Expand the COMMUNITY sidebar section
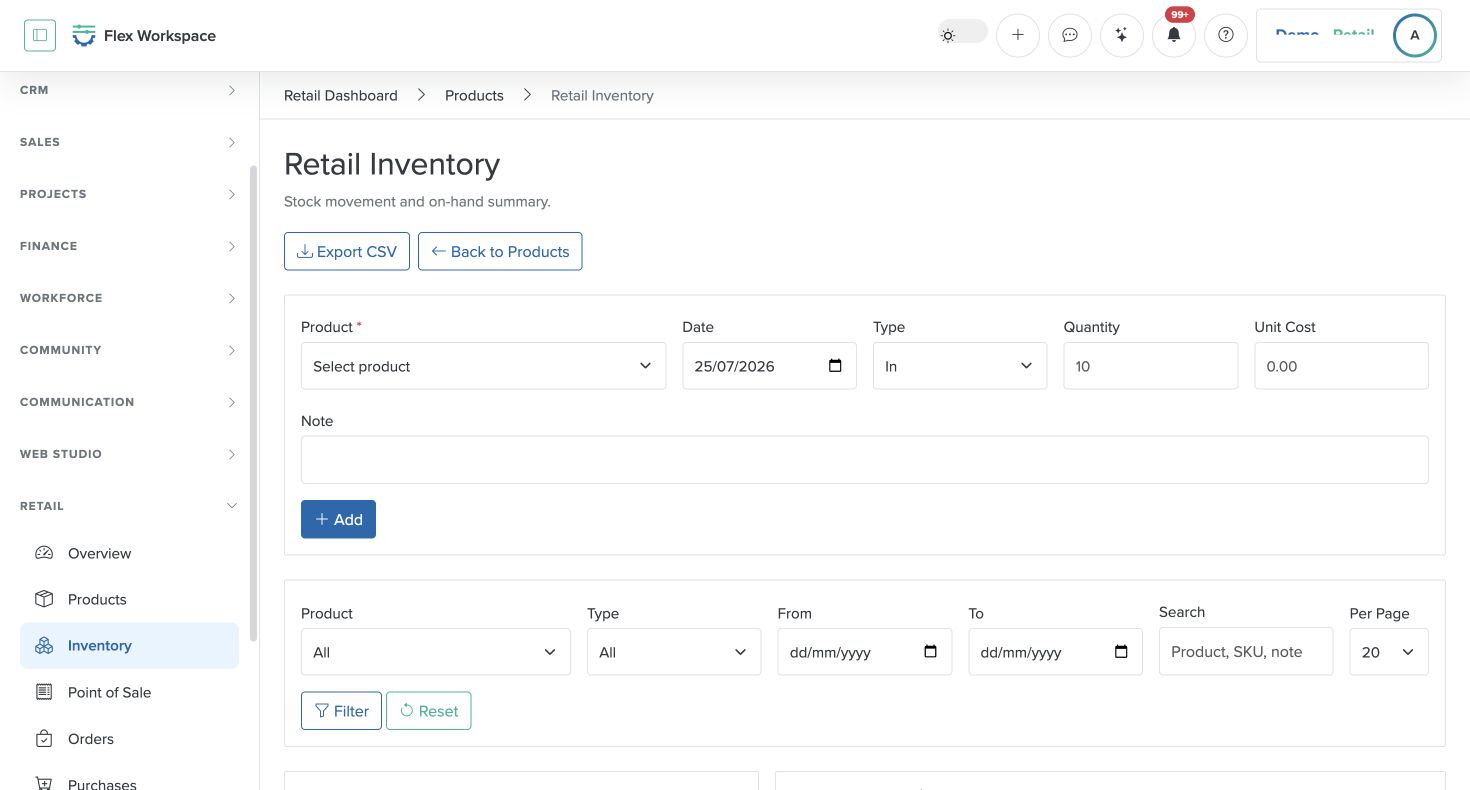Screen dimensions: 1470x790 pos(129,350)
